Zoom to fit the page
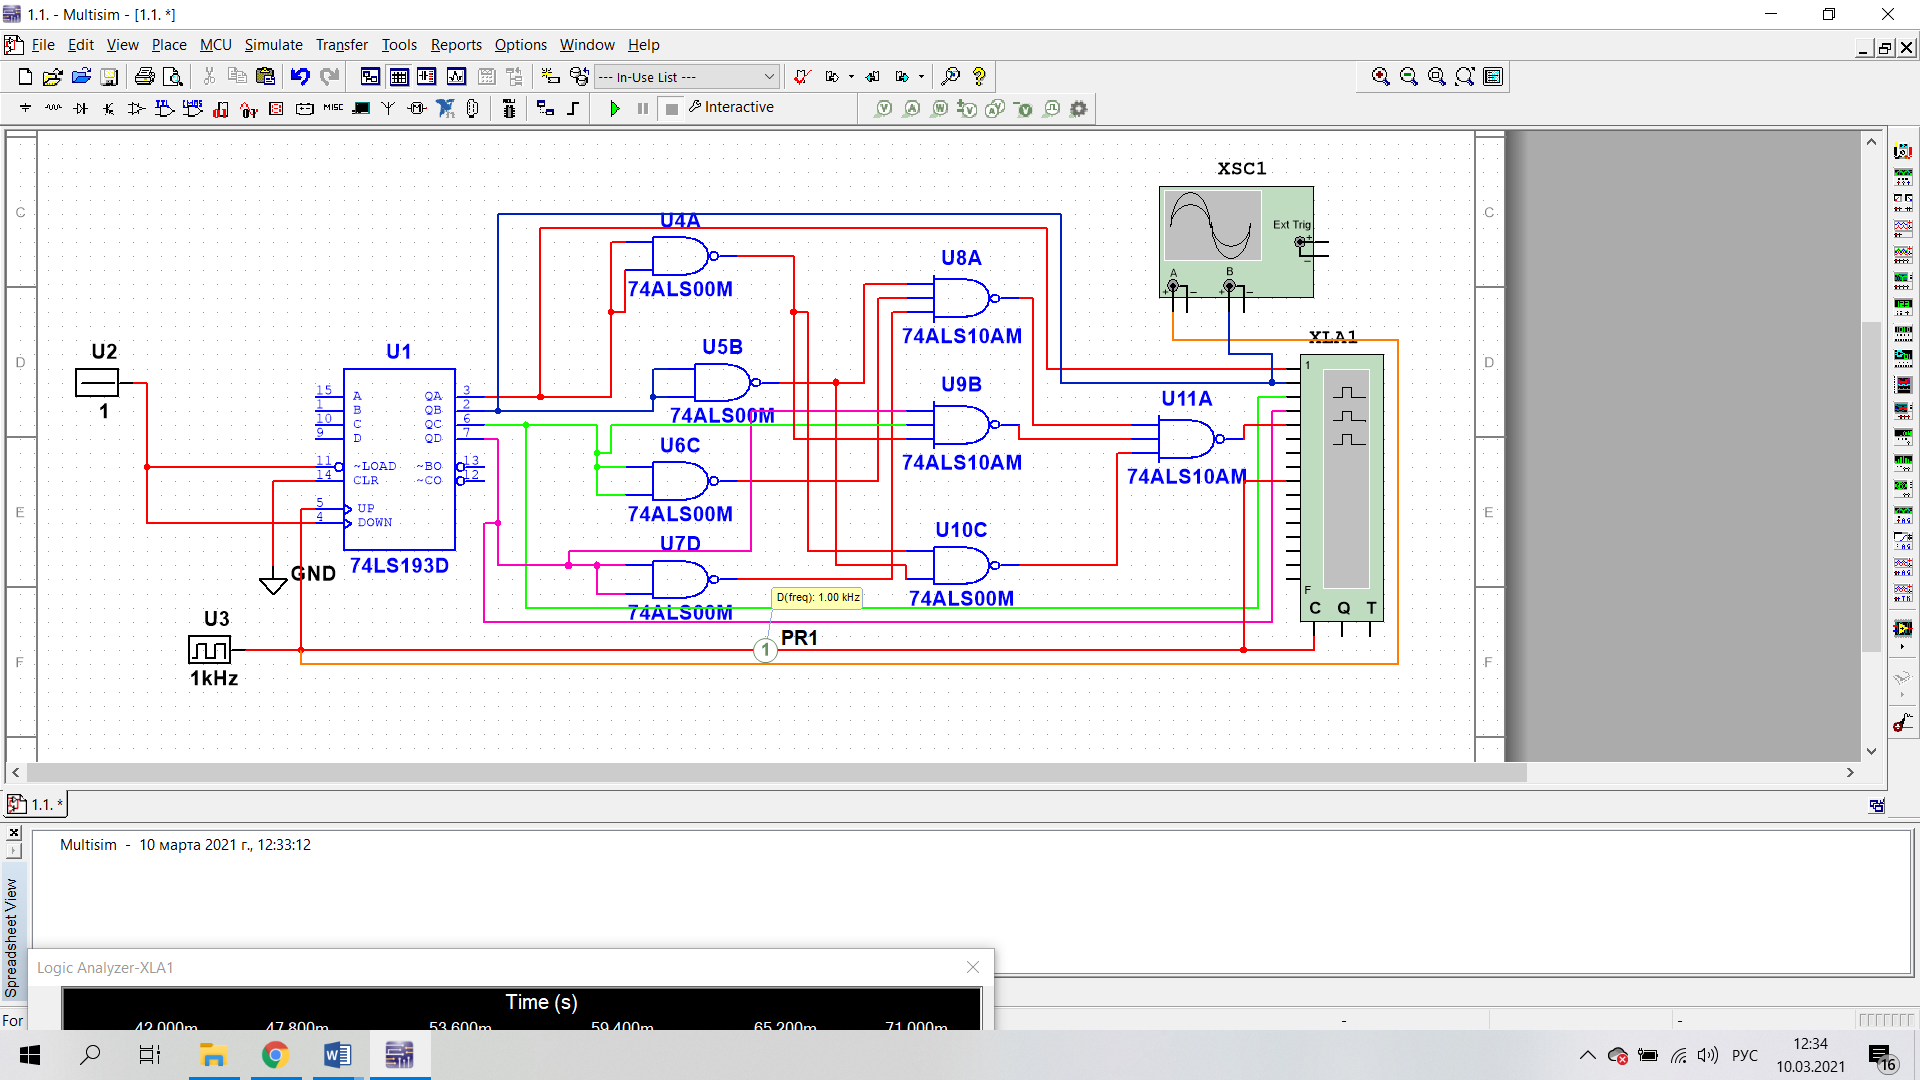 pyautogui.click(x=1465, y=77)
